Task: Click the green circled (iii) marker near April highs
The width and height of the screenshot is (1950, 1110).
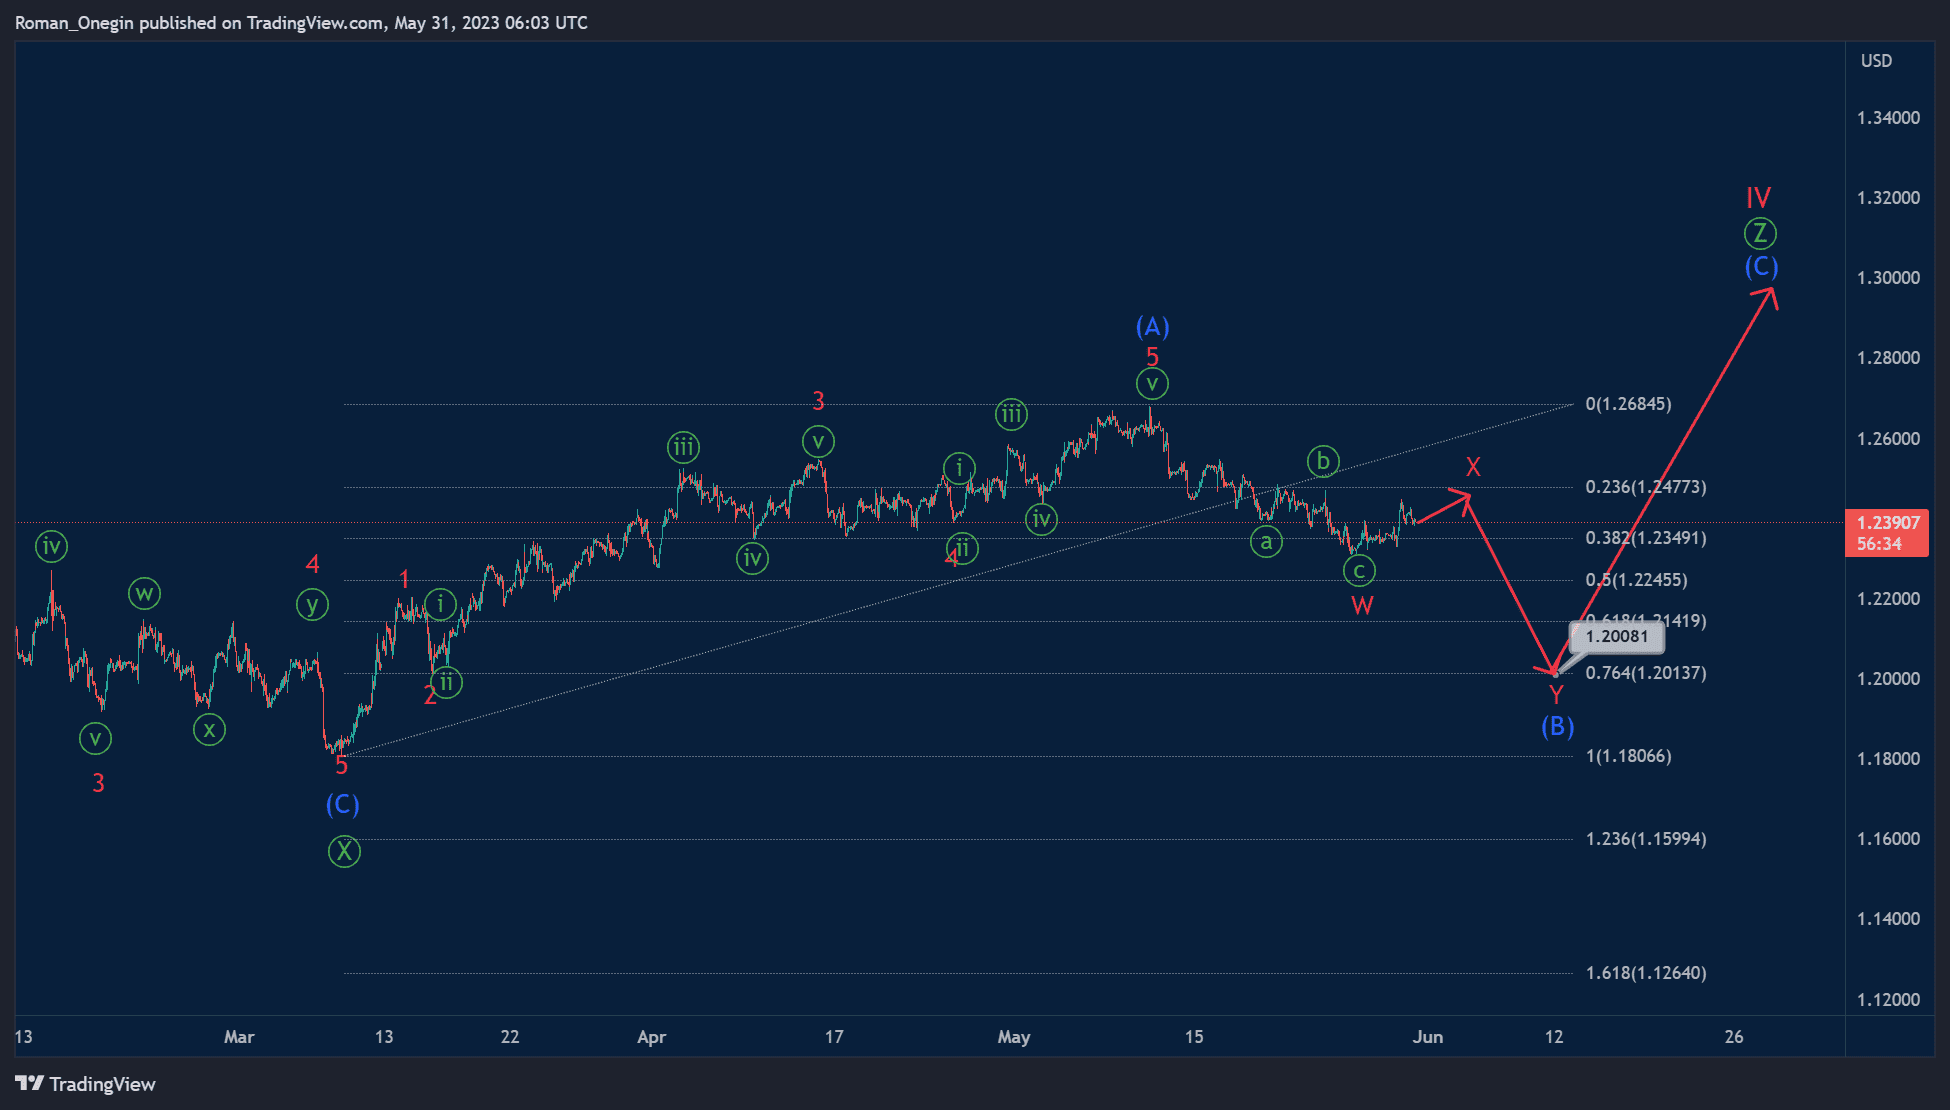Action: pos(683,447)
